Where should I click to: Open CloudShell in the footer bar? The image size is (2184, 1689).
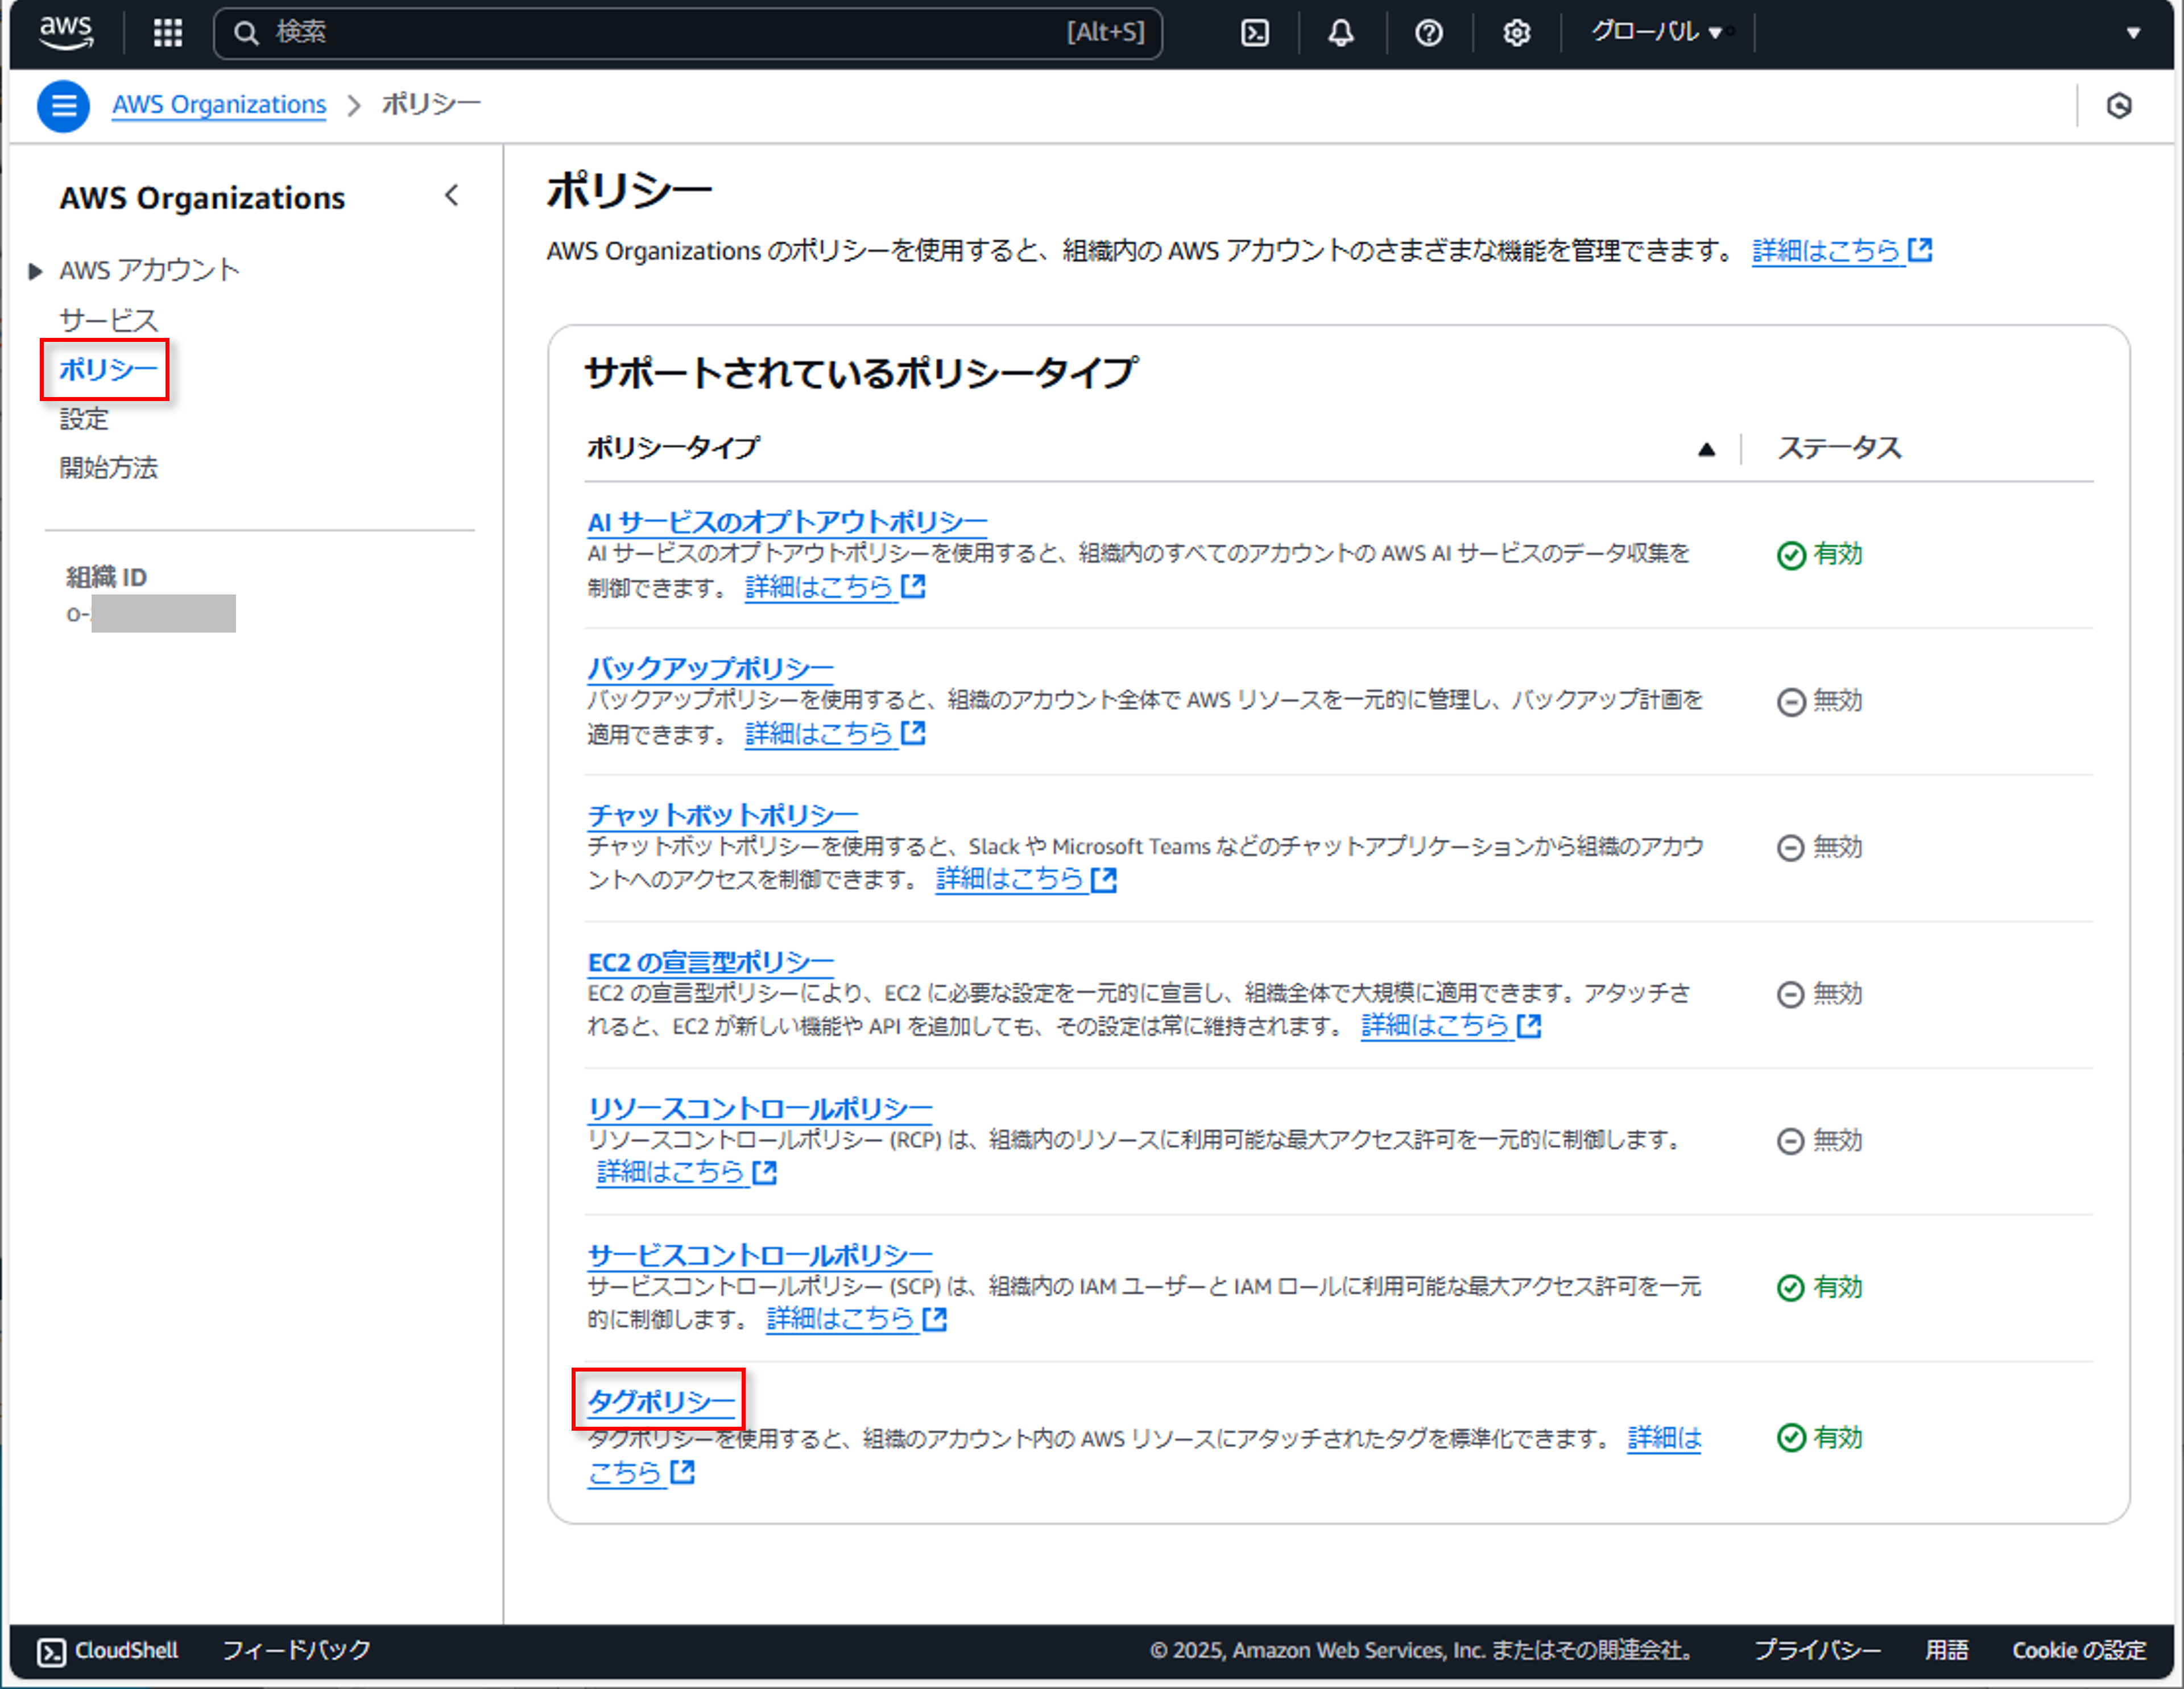(108, 1650)
